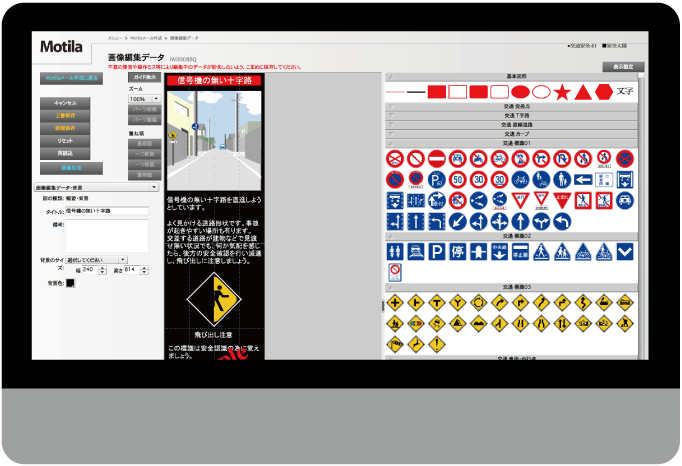This screenshot has width=682, height=466.
Task: Expand the 交通 交差点 section
Action: (511, 106)
